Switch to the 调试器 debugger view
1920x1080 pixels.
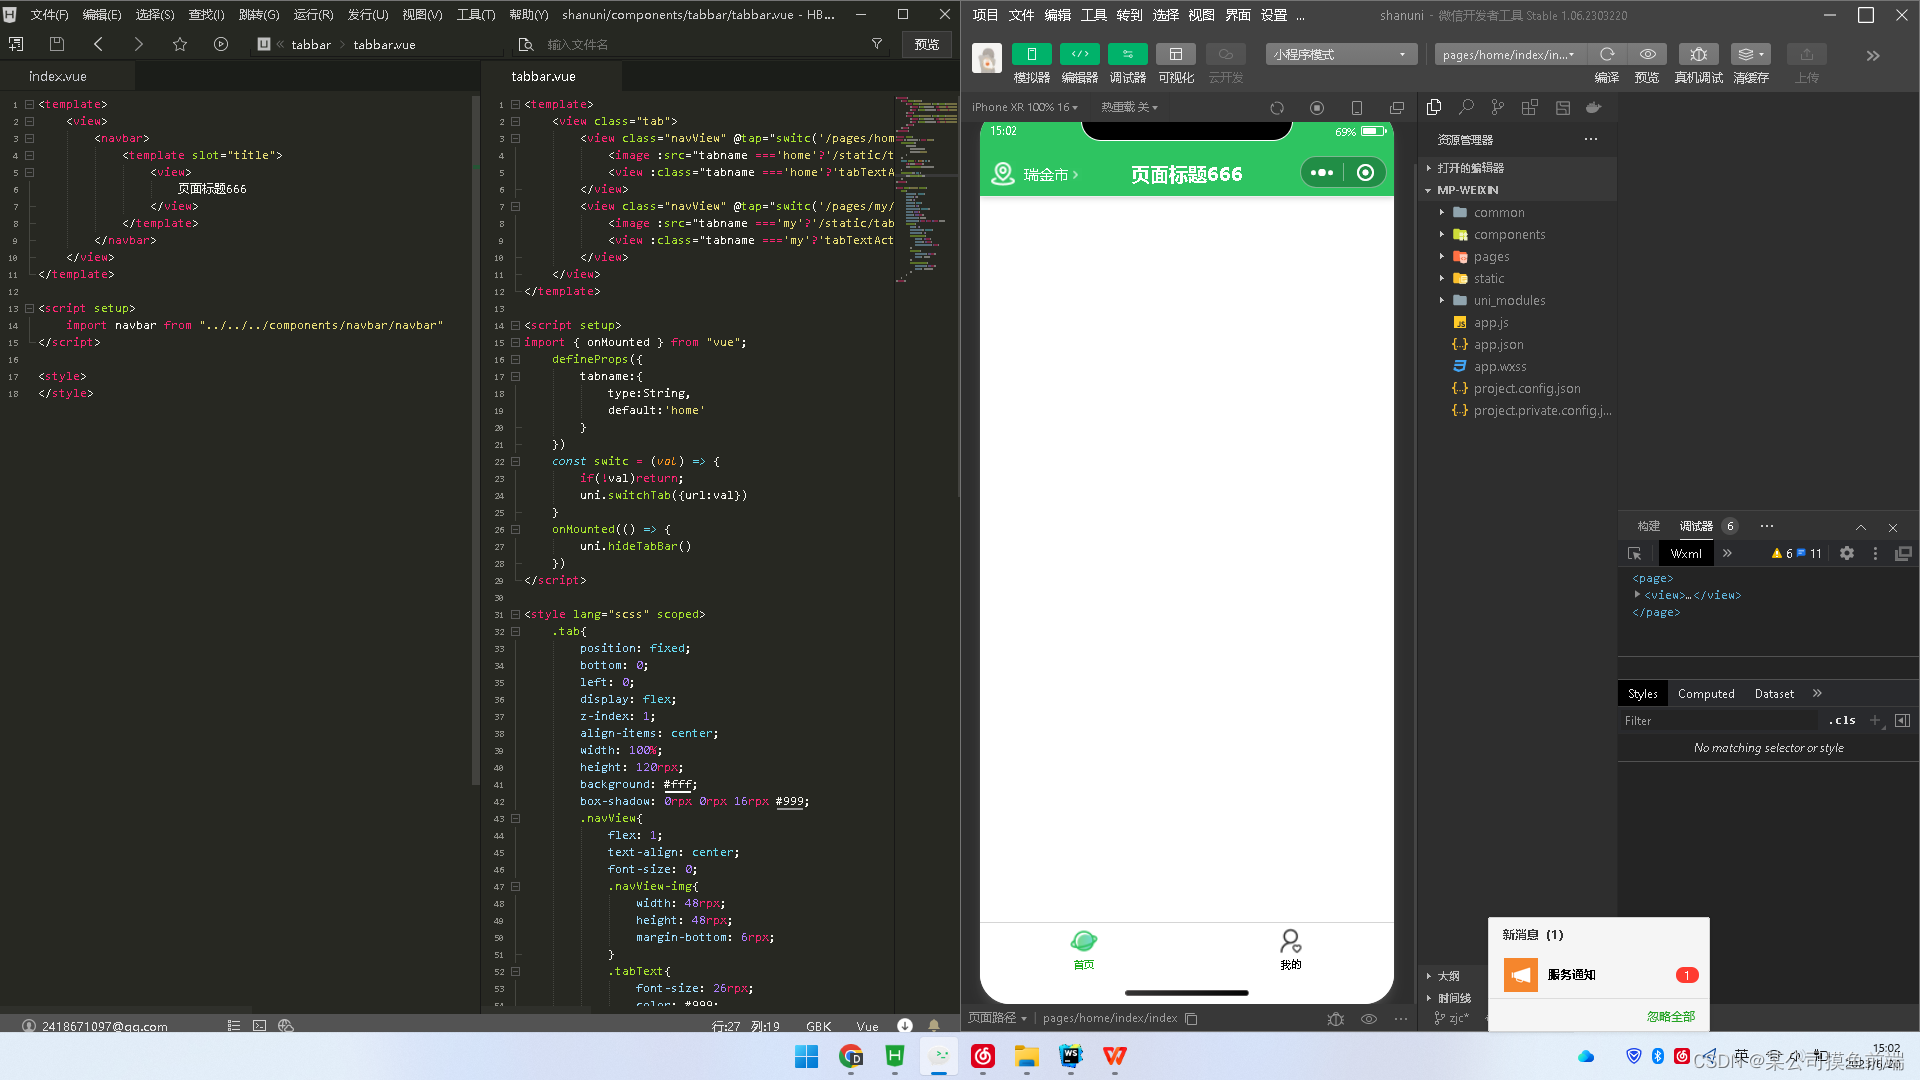pos(1127,62)
